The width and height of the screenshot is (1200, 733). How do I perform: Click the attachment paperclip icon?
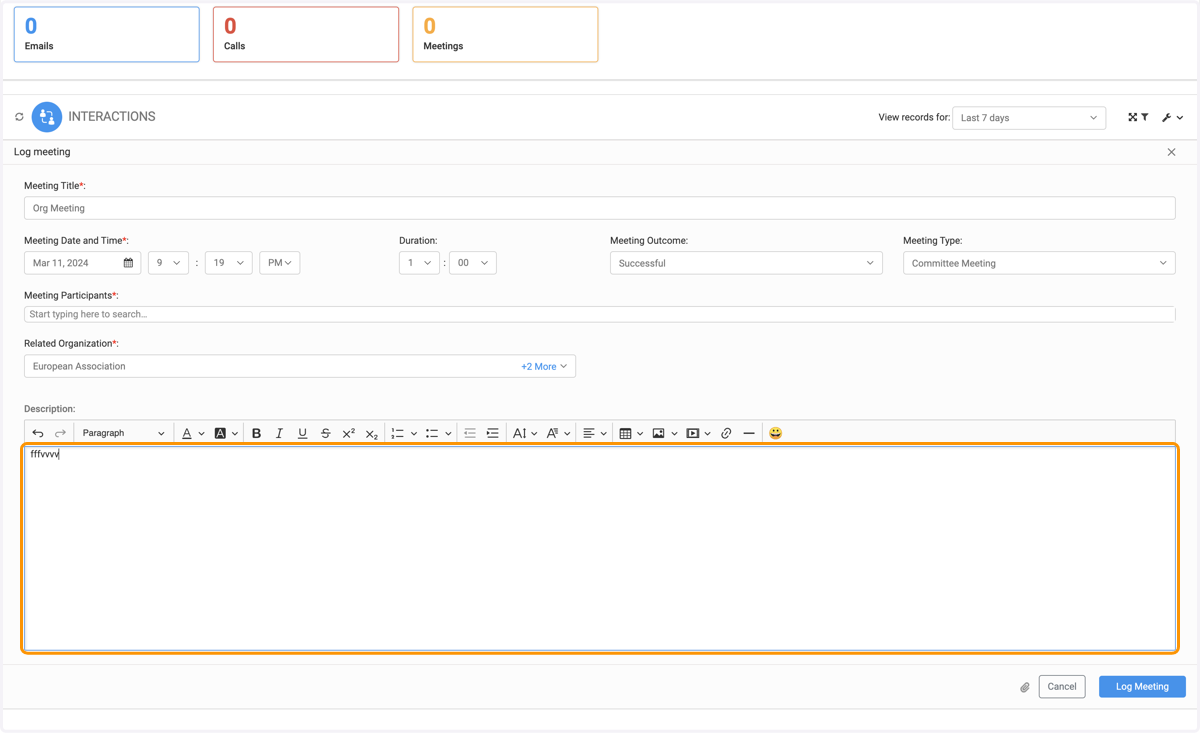click(1025, 687)
